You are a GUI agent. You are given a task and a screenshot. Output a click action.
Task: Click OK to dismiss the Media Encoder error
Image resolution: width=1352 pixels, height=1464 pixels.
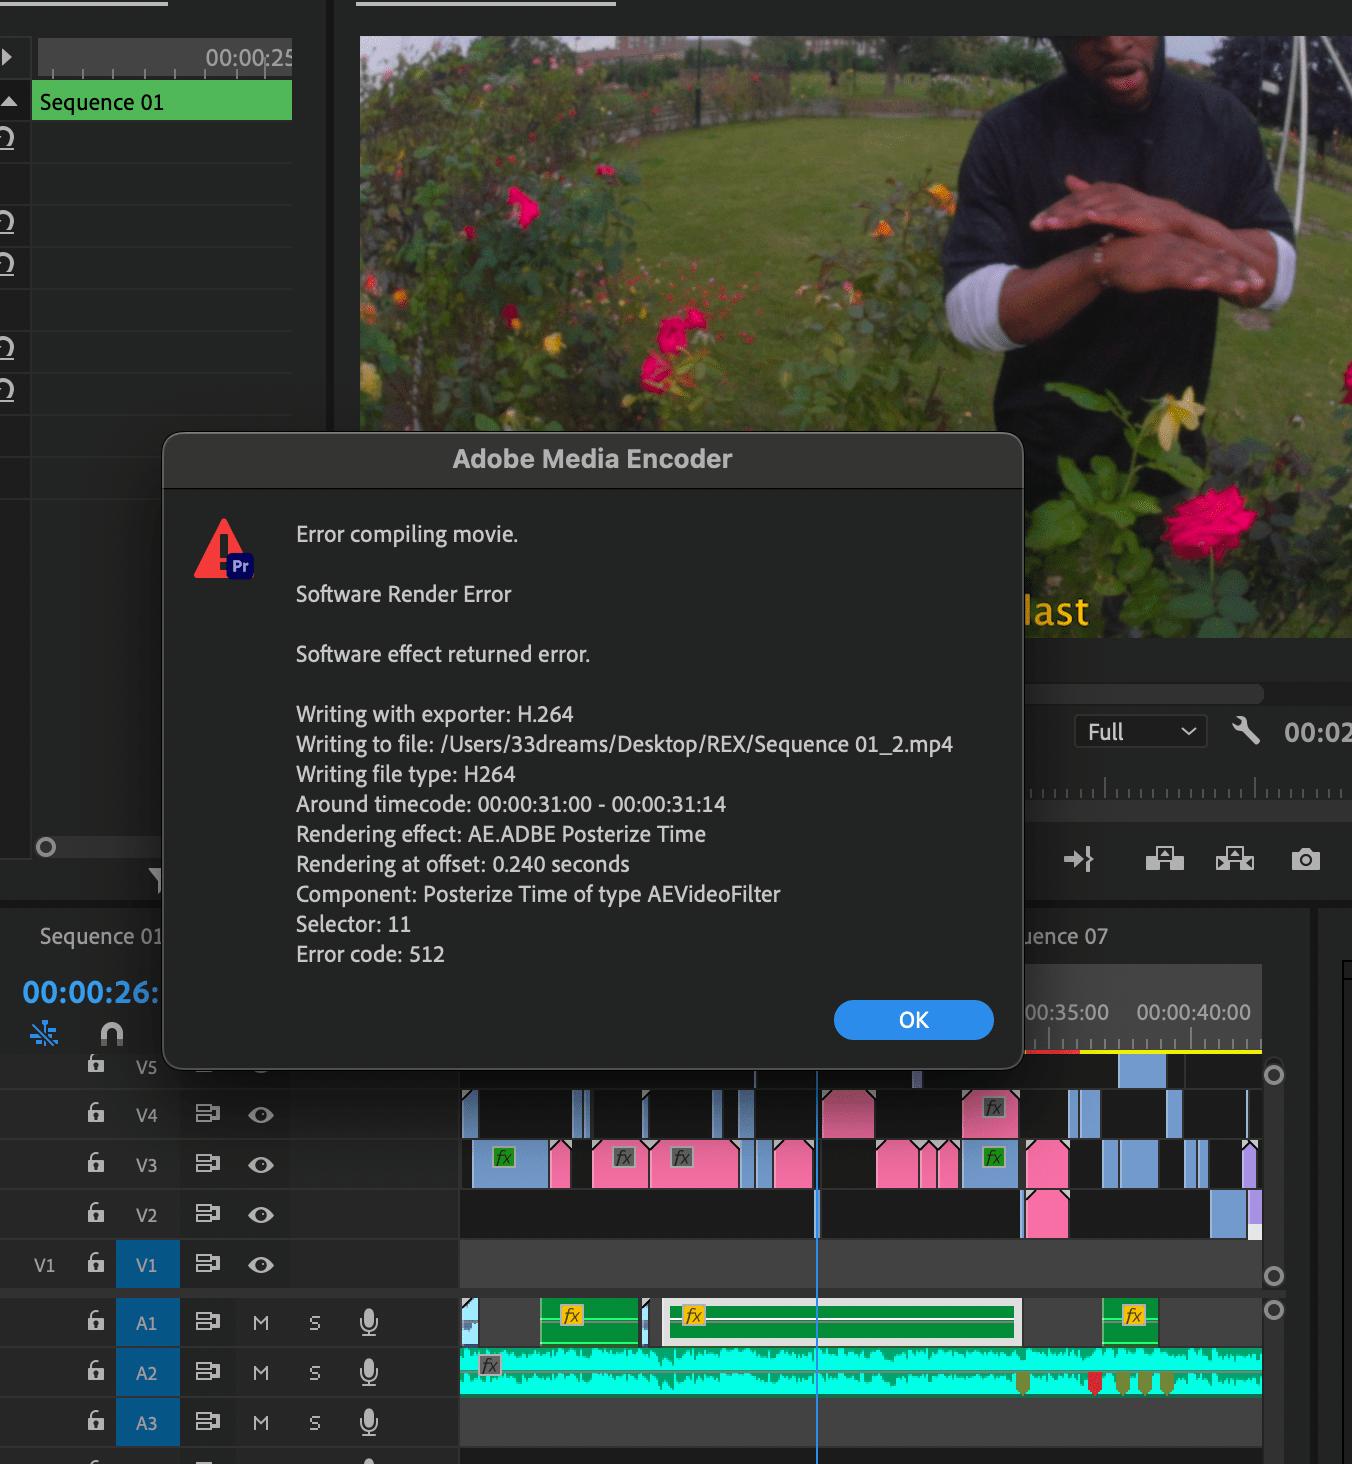(x=913, y=1019)
